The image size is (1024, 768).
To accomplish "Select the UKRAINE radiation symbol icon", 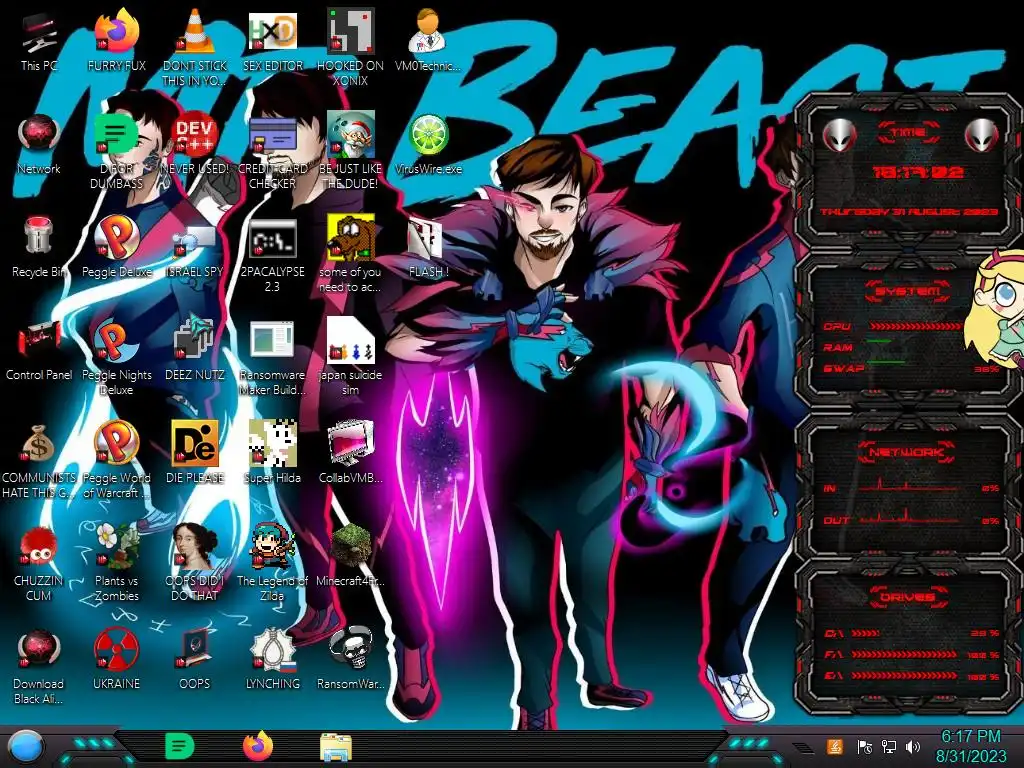I will [116, 649].
